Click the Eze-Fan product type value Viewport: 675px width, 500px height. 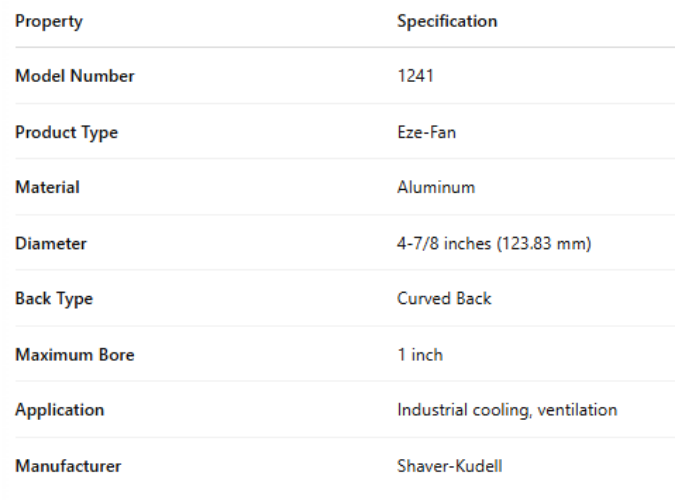[426, 132]
